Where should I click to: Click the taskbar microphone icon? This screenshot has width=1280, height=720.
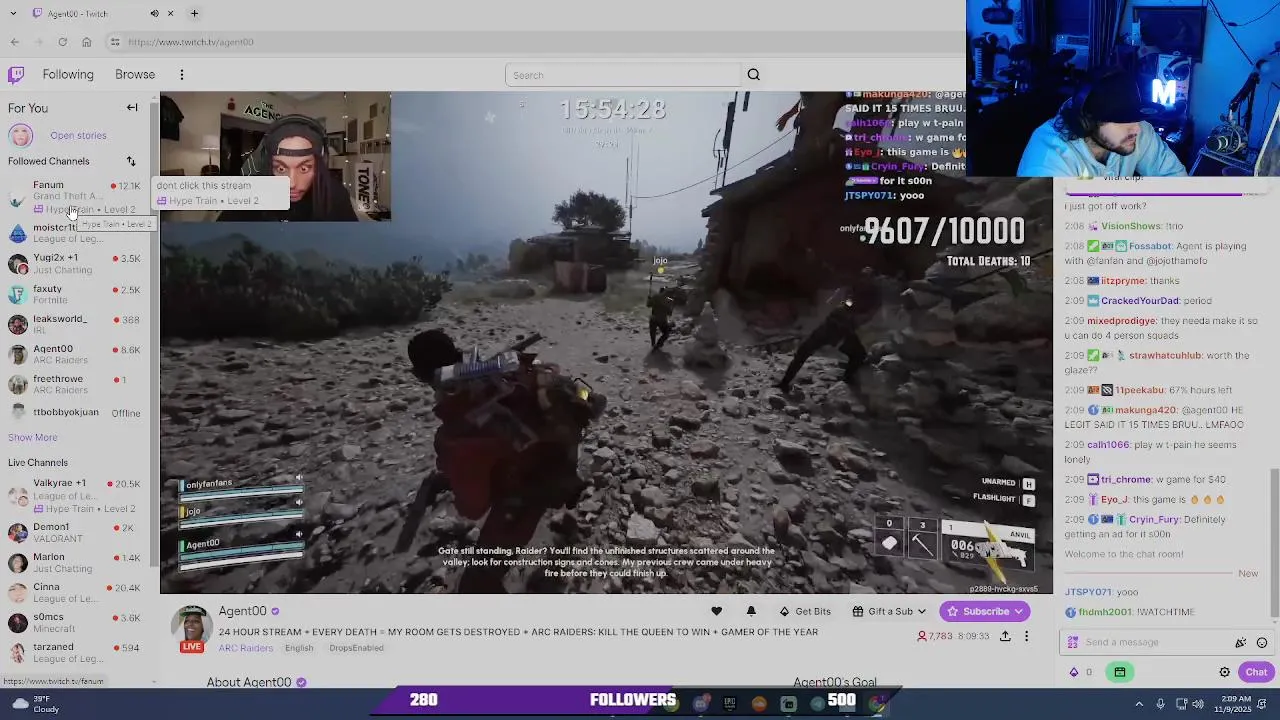1160,704
